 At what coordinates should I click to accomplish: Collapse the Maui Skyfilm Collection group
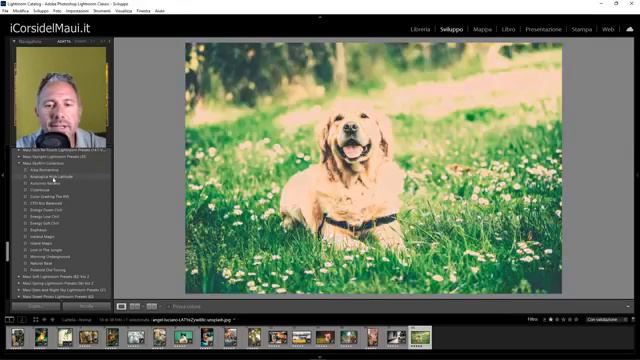point(19,163)
